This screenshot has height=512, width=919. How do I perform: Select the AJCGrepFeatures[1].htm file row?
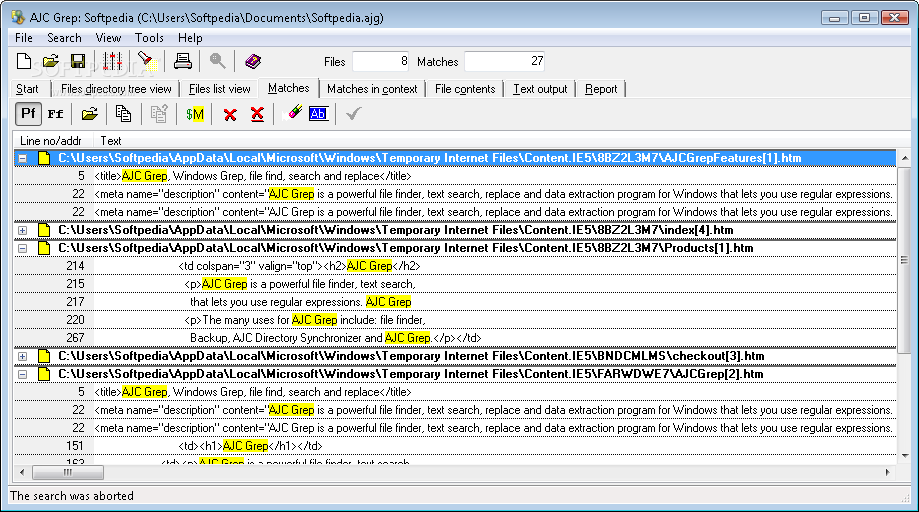coord(455,158)
